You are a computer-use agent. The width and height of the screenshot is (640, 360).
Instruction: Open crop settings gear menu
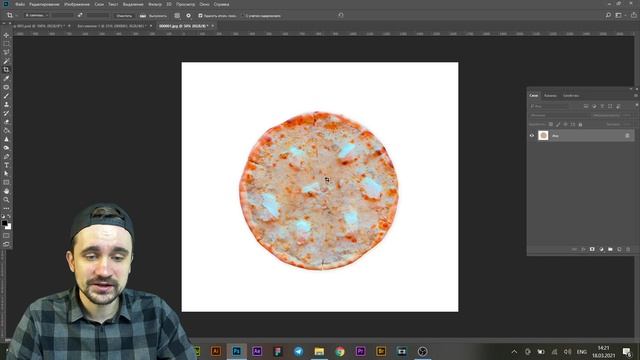[x=189, y=16]
